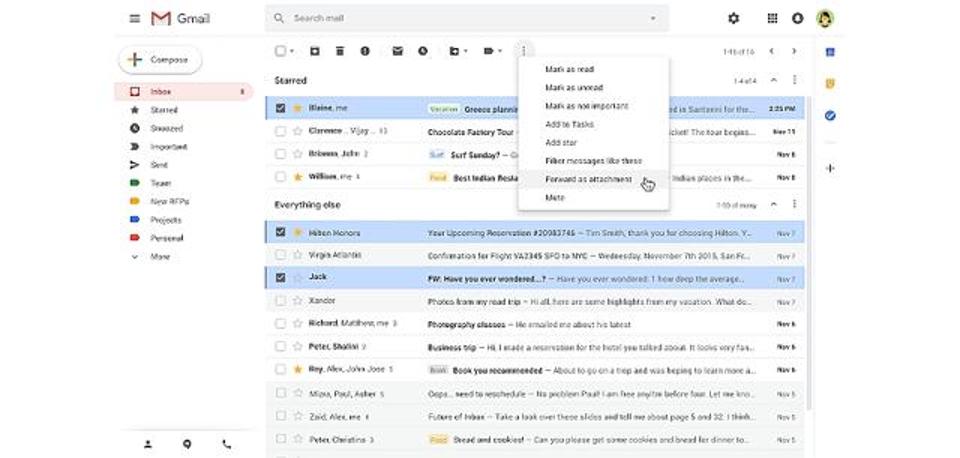Viewport: 960px width, 458px height.
Task: Open main menu hamburger icon
Action: (x=135, y=18)
